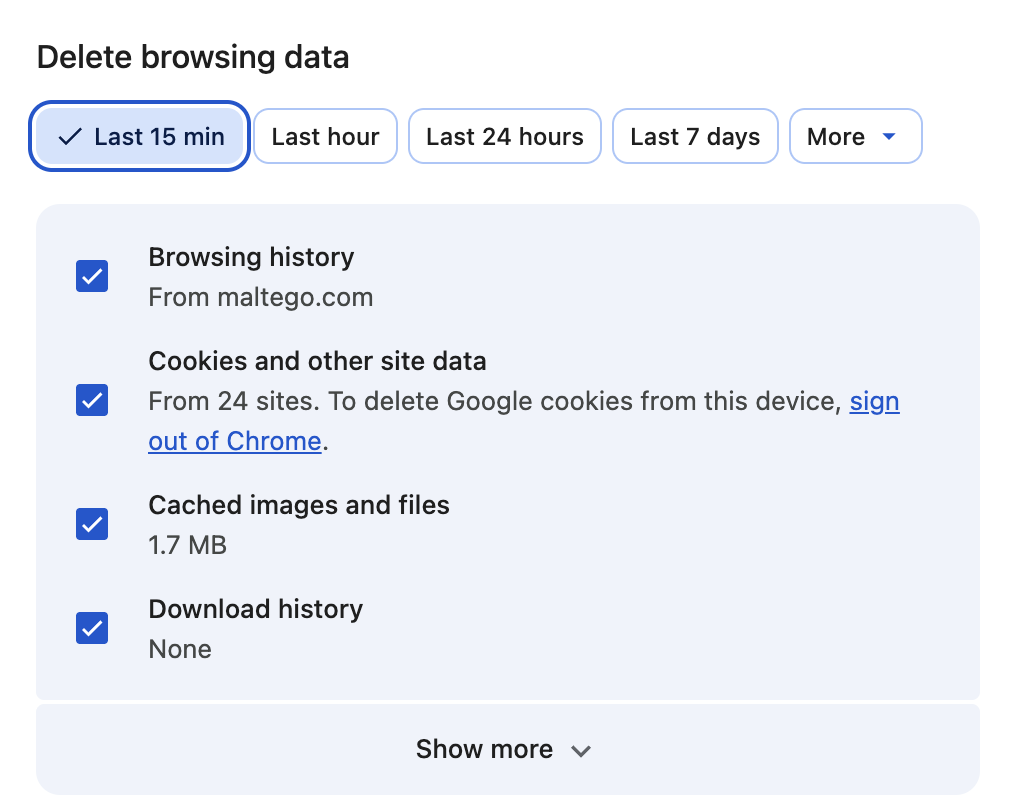Open the More time range dropdown
The width and height of the screenshot is (1014, 810).
pyautogui.click(x=855, y=137)
